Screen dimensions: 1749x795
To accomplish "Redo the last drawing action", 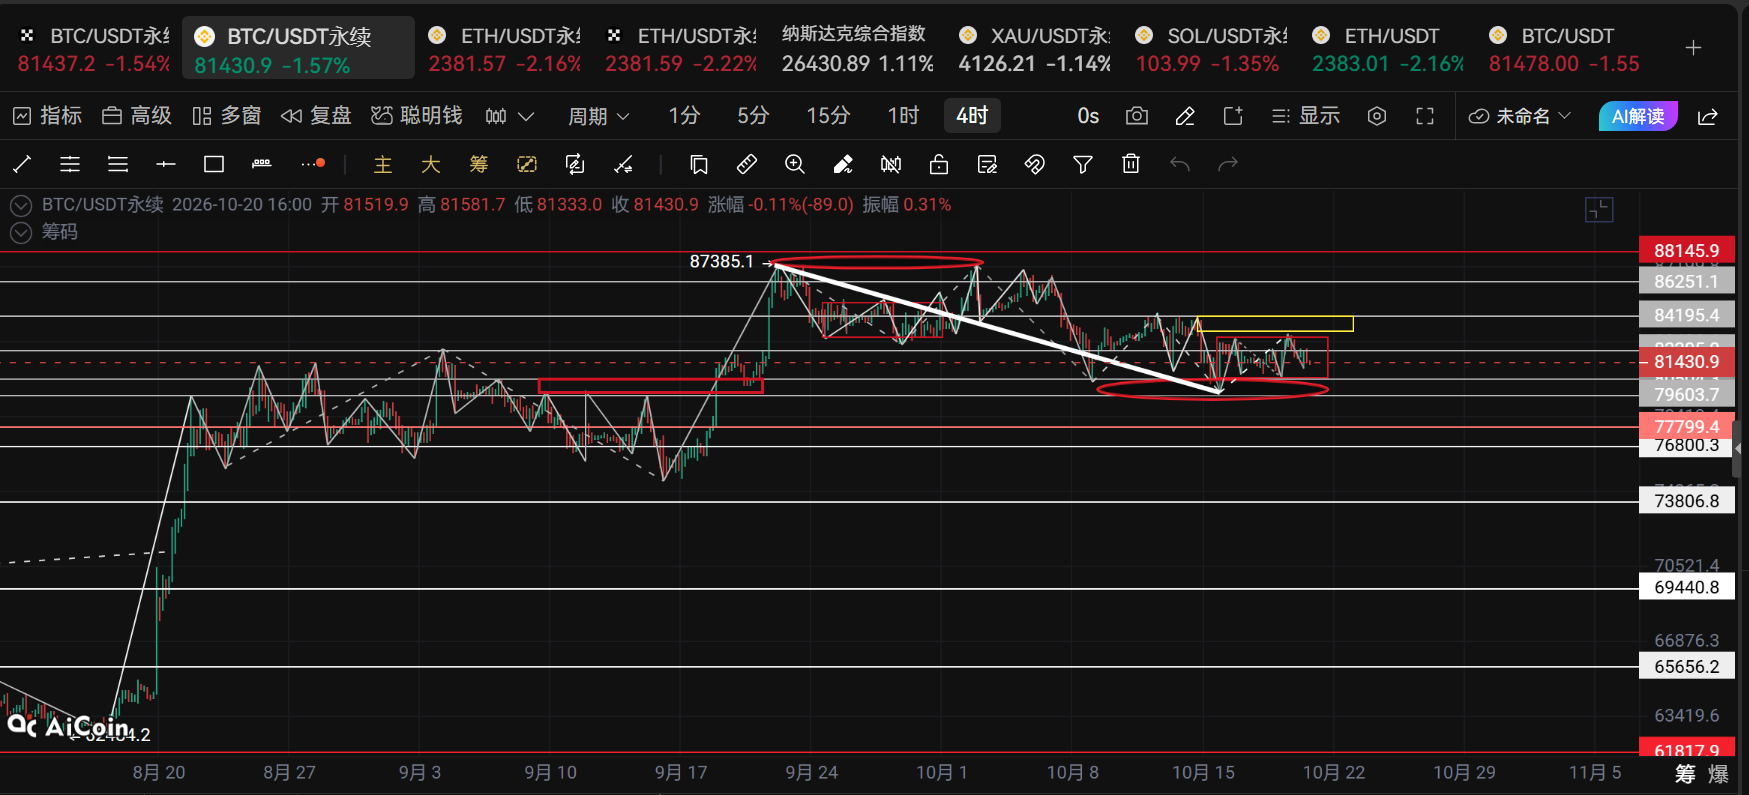I will pyautogui.click(x=1228, y=164).
